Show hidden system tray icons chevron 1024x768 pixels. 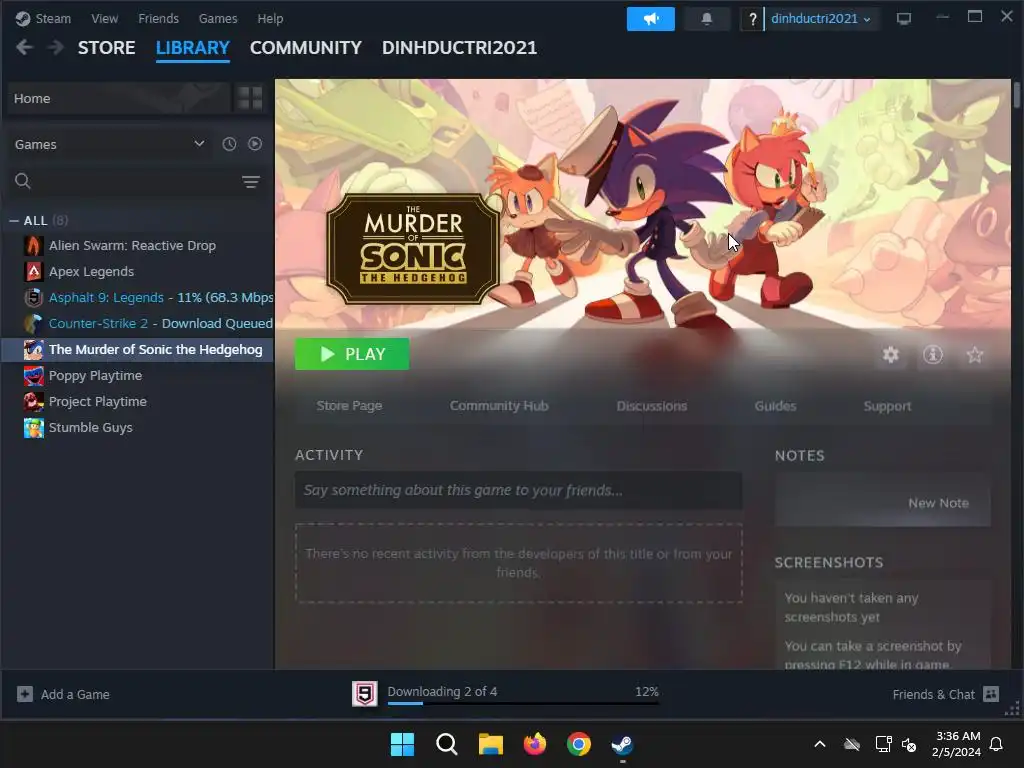(x=820, y=744)
